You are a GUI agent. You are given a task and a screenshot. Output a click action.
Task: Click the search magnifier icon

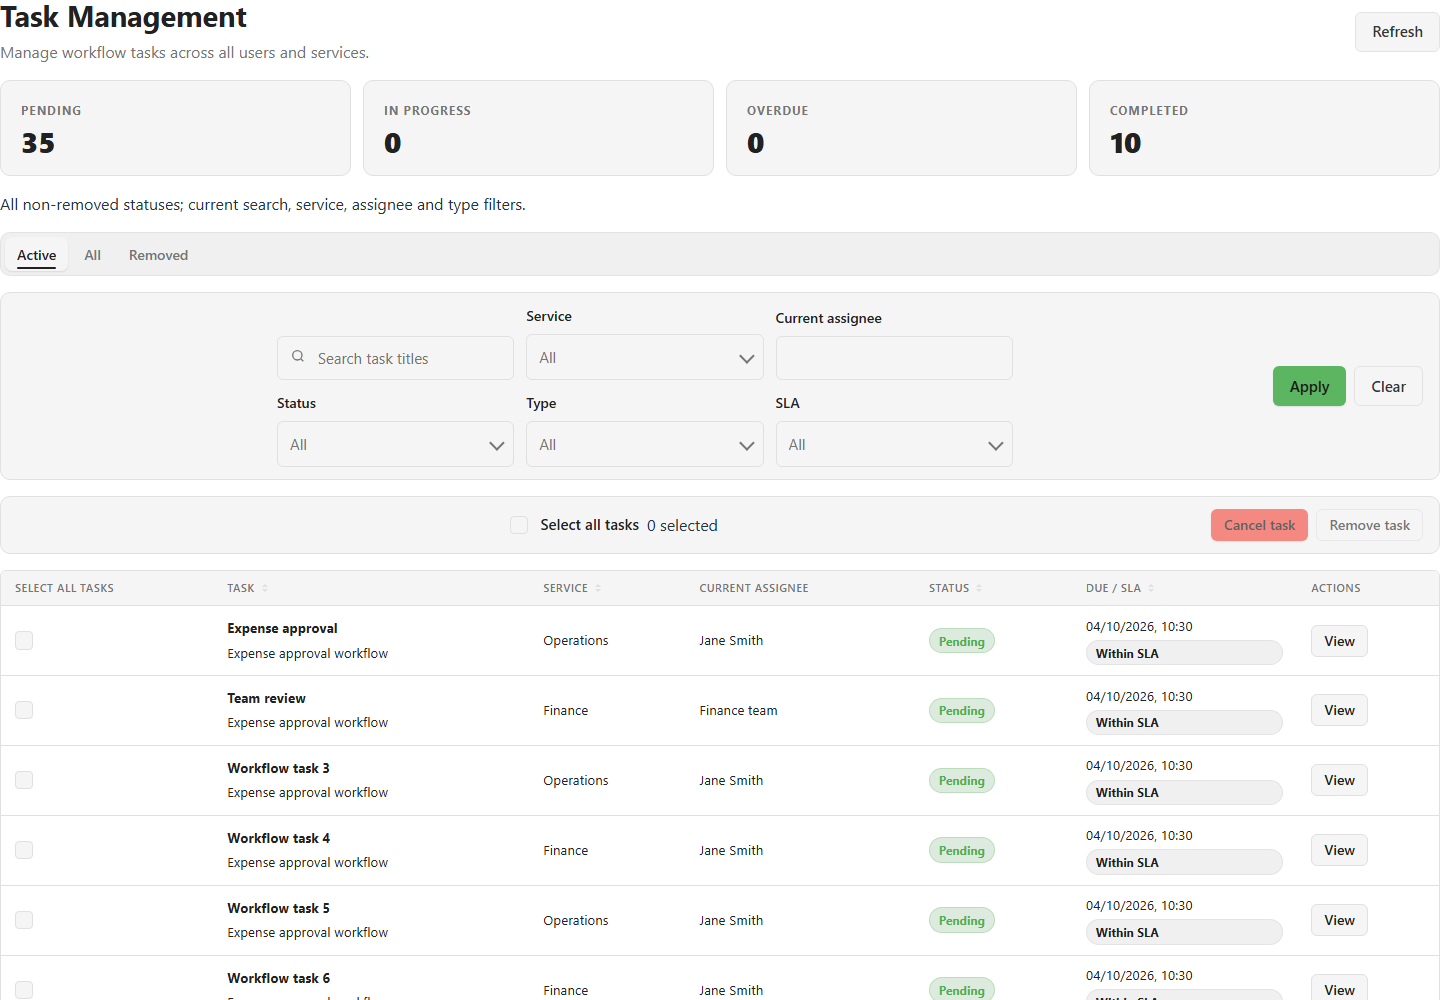(x=298, y=357)
